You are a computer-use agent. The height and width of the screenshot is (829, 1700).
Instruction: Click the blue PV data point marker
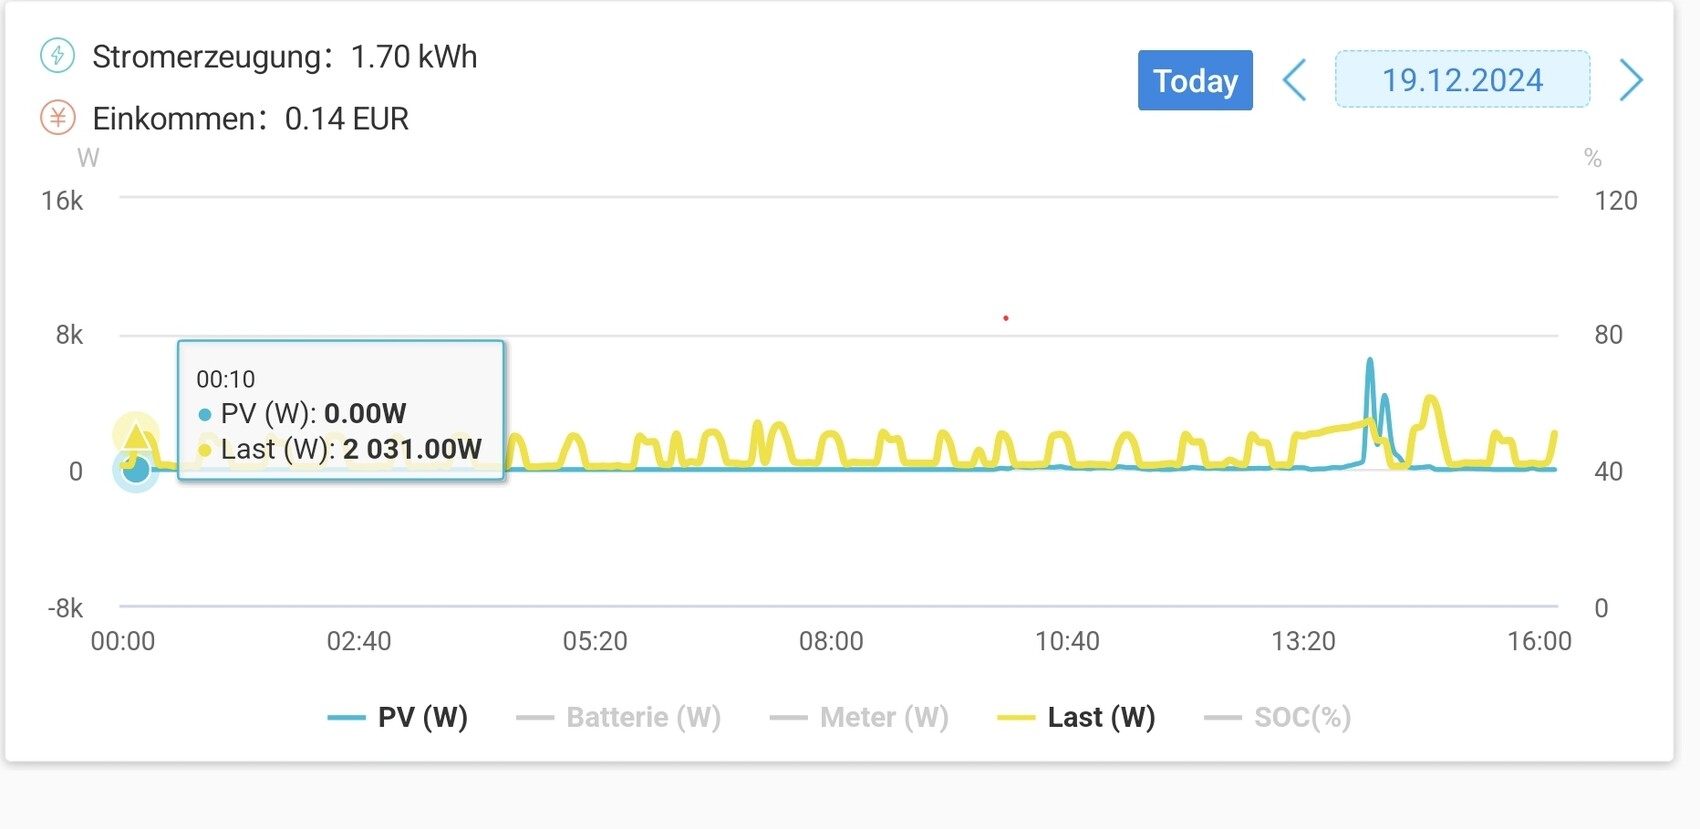(136, 468)
